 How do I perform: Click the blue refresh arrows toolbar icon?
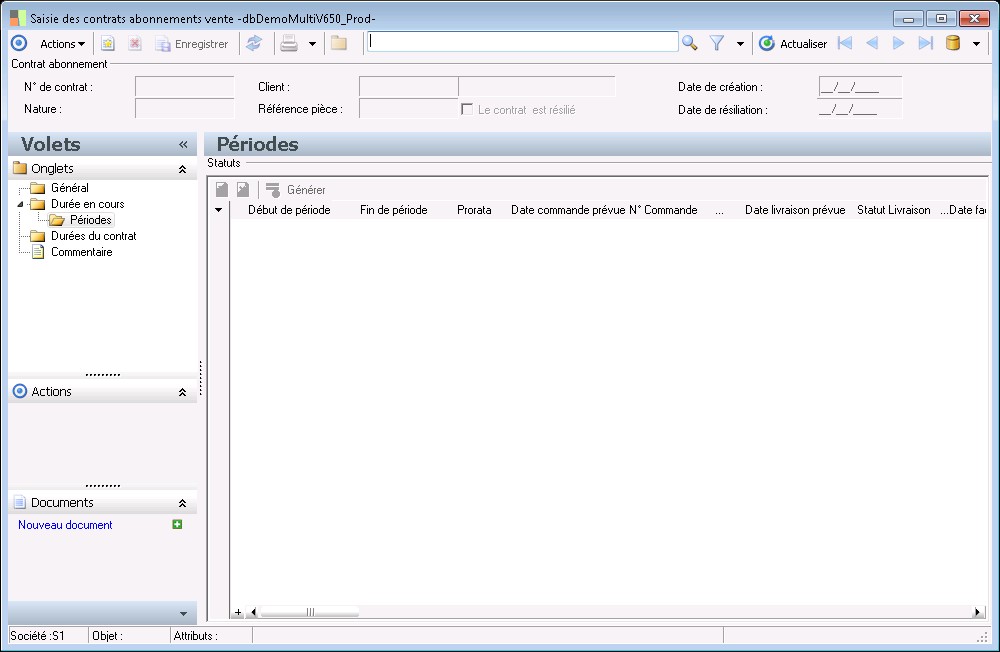tap(254, 43)
